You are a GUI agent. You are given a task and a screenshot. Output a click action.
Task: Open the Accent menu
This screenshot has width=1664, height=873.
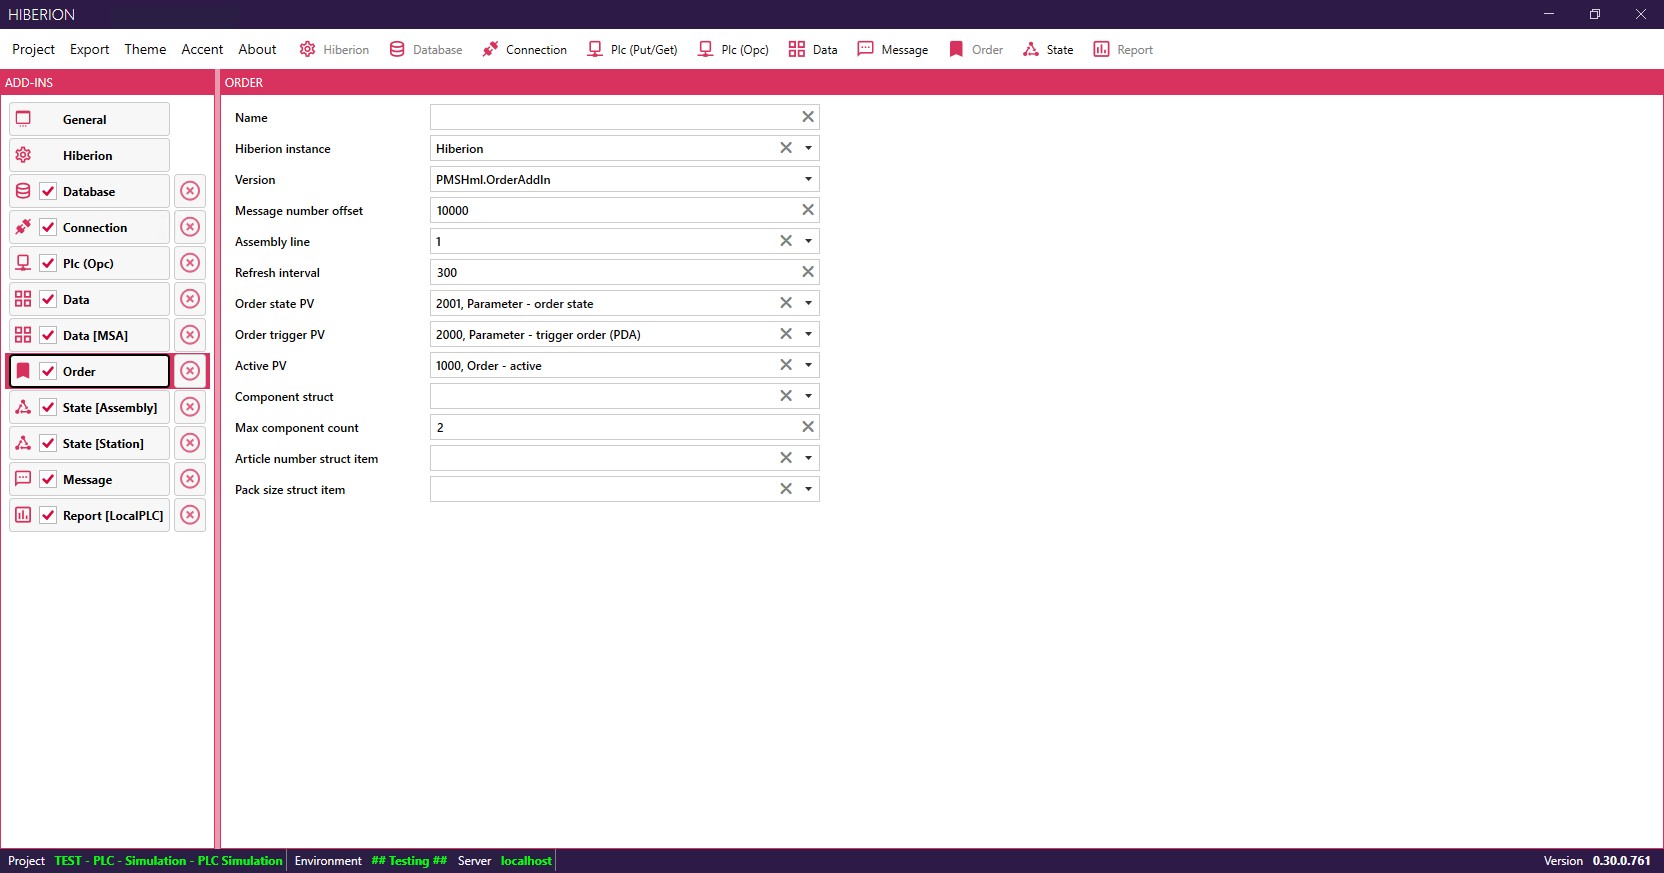tap(202, 49)
